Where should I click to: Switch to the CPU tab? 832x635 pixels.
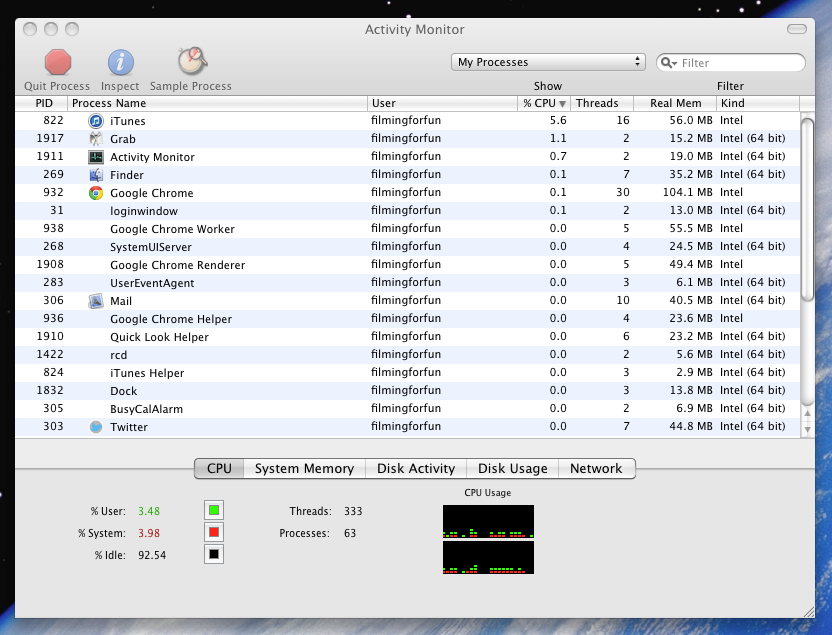[x=219, y=468]
